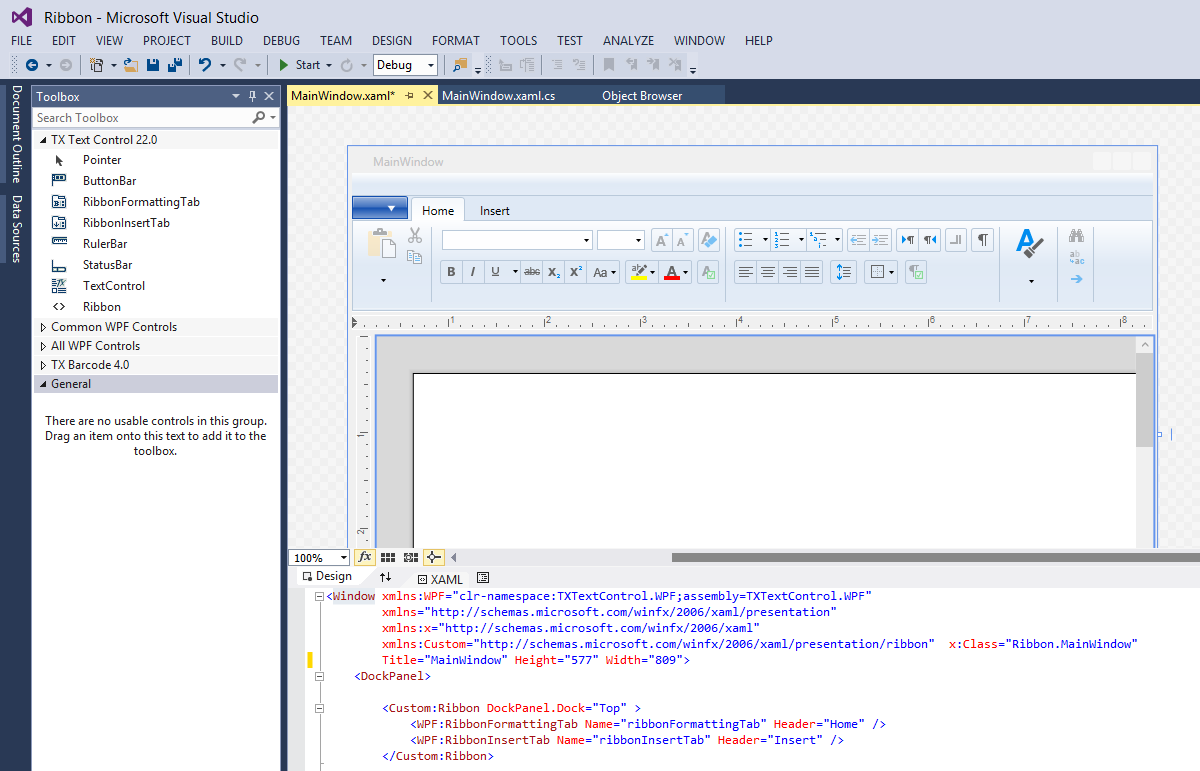The image size is (1200, 771).
Task: Toggle Bold formatting in ribbon
Action: point(451,272)
